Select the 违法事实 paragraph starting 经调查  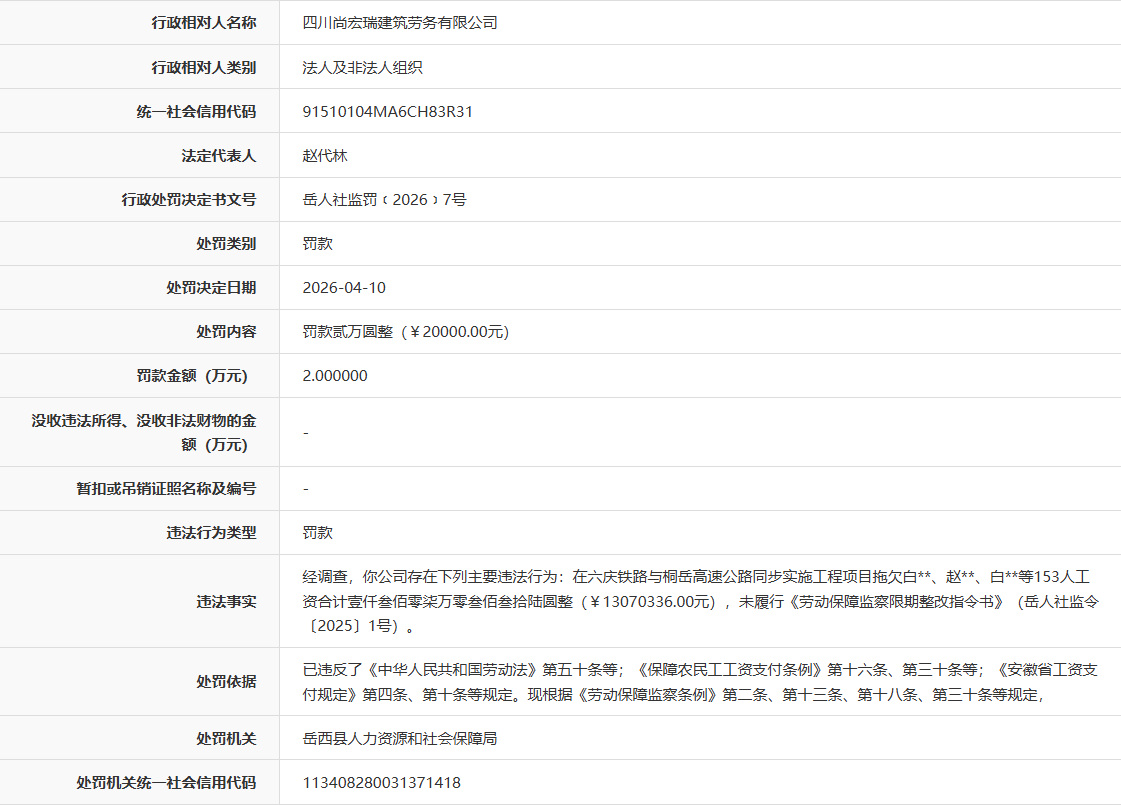pyautogui.click(x=701, y=602)
